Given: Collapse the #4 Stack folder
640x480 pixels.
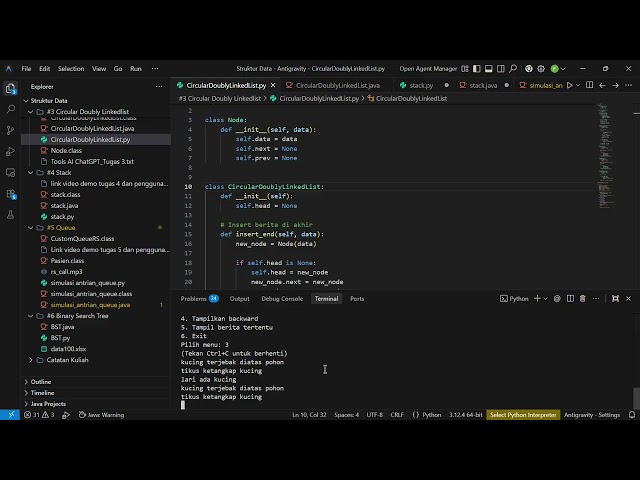Looking at the screenshot, I should pyautogui.click(x=31, y=173).
